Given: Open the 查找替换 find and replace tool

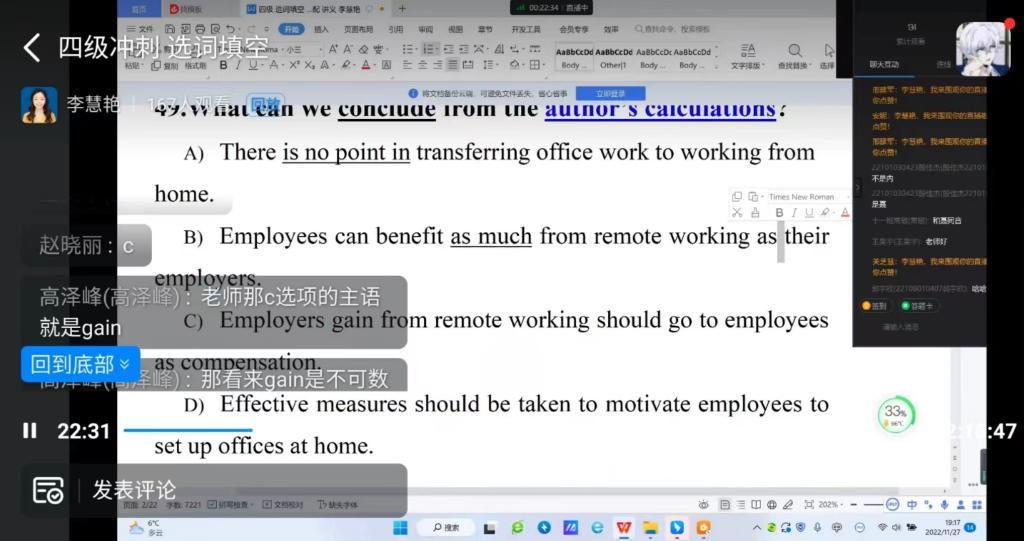Looking at the screenshot, I should click(x=794, y=56).
